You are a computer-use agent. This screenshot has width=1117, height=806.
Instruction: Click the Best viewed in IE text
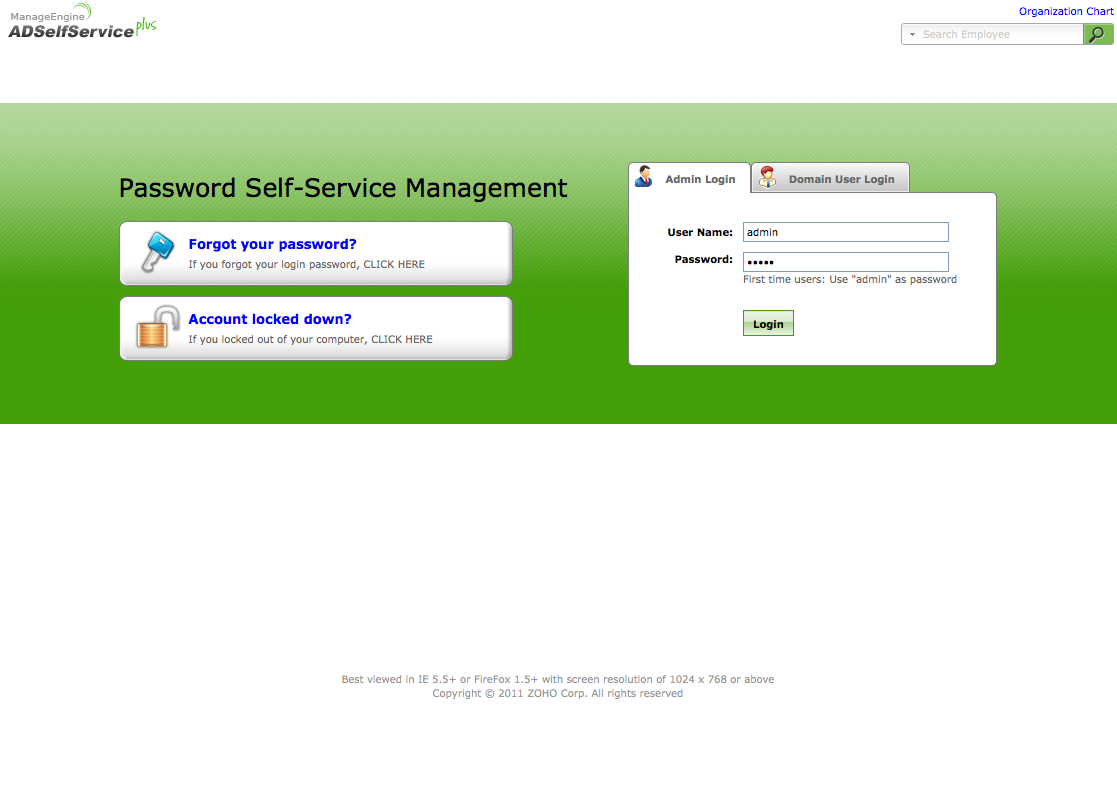click(x=558, y=679)
